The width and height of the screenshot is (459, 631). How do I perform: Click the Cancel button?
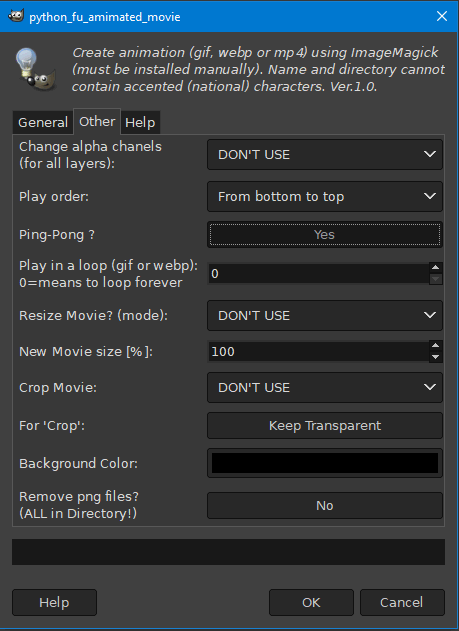pyautogui.click(x=402, y=602)
